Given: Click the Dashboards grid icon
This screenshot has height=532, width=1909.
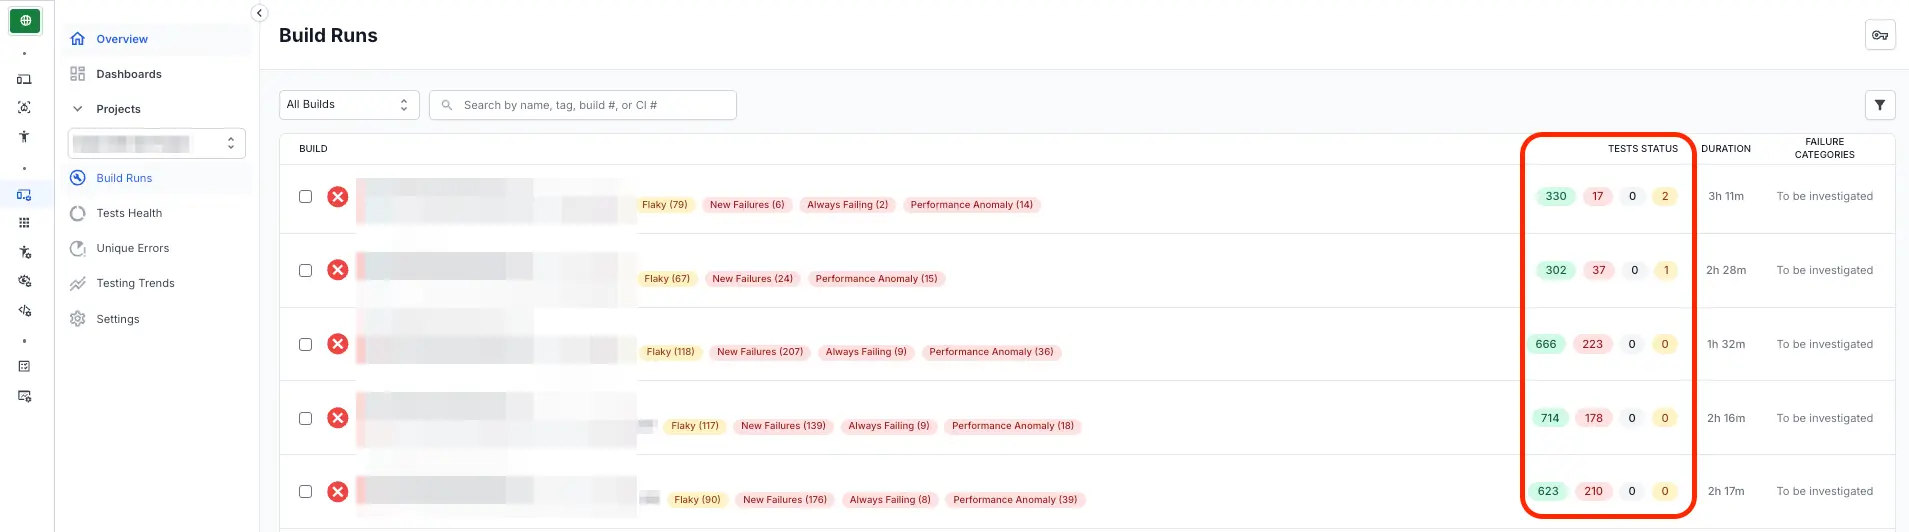Looking at the screenshot, I should coord(78,74).
